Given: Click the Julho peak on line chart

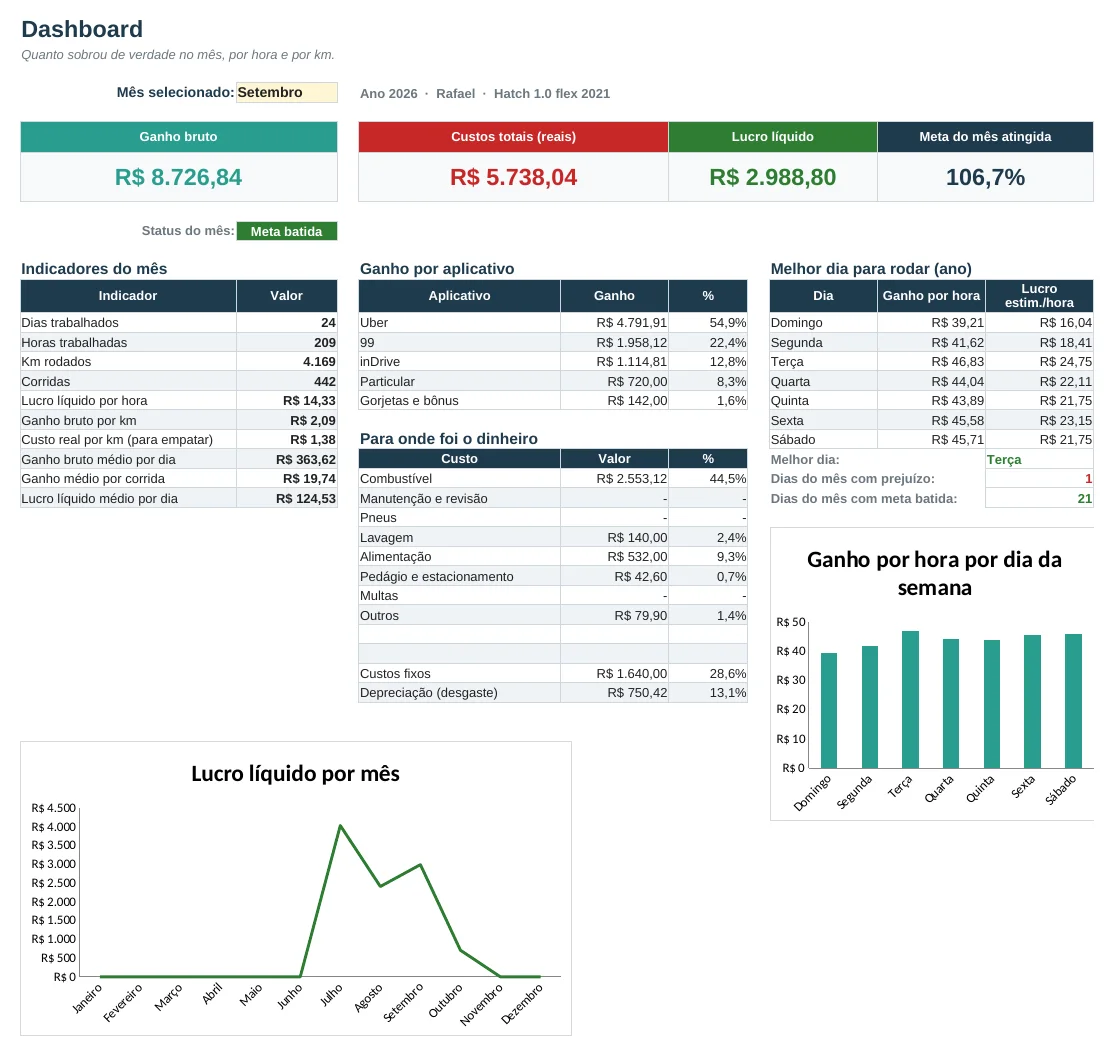Looking at the screenshot, I should point(340,826).
